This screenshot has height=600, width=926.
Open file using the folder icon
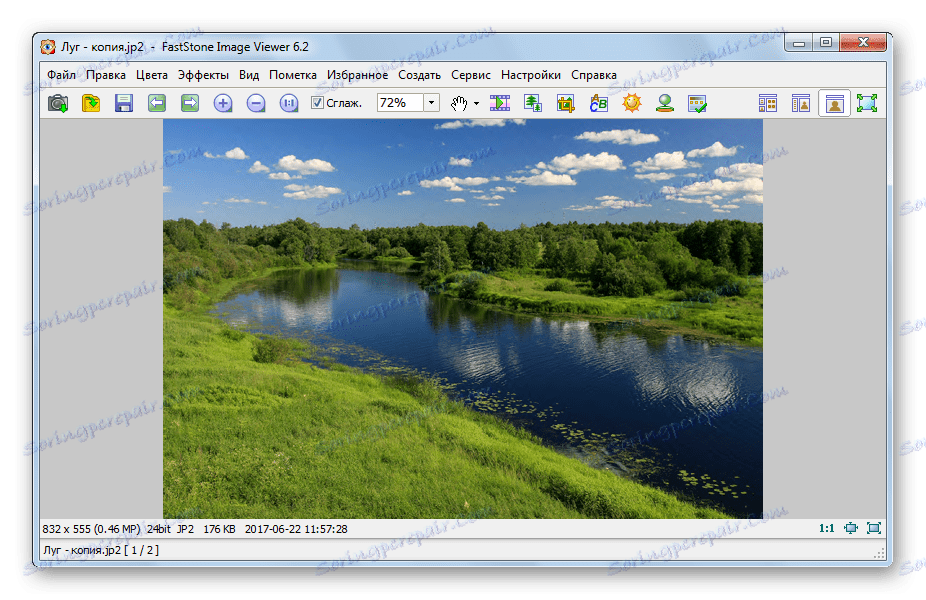pyautogui.click(x=91, y=103)
